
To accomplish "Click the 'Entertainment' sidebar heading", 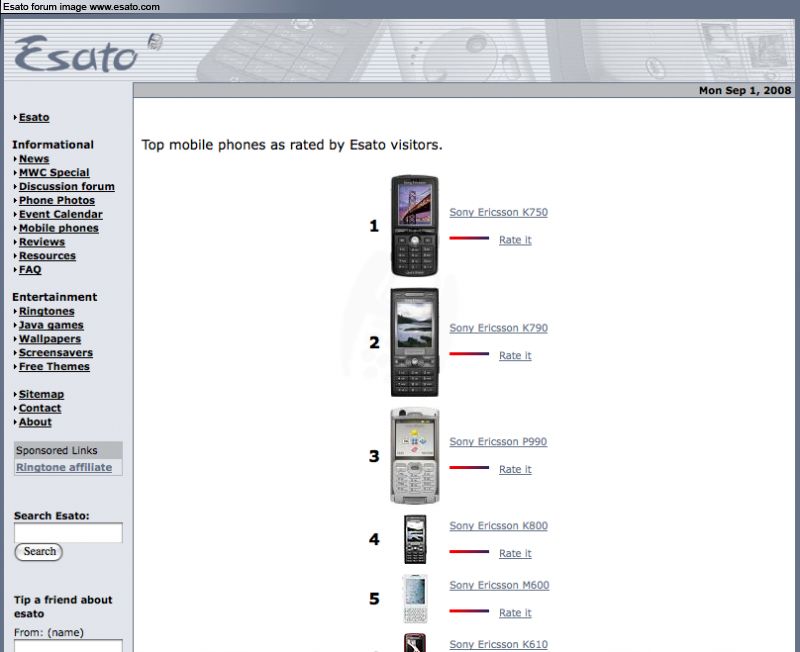I will click(x=55, y=297).
